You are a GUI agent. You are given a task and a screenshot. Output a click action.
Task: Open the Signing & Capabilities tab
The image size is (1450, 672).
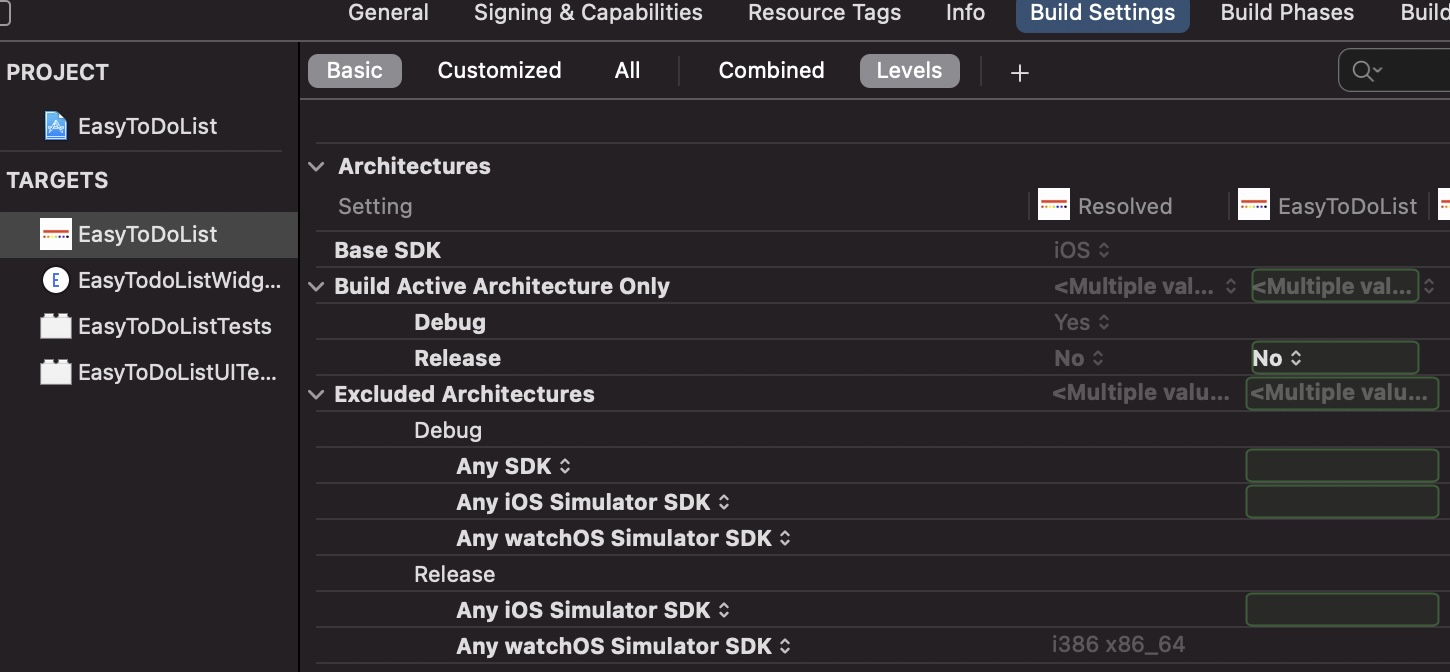[588, 13]
